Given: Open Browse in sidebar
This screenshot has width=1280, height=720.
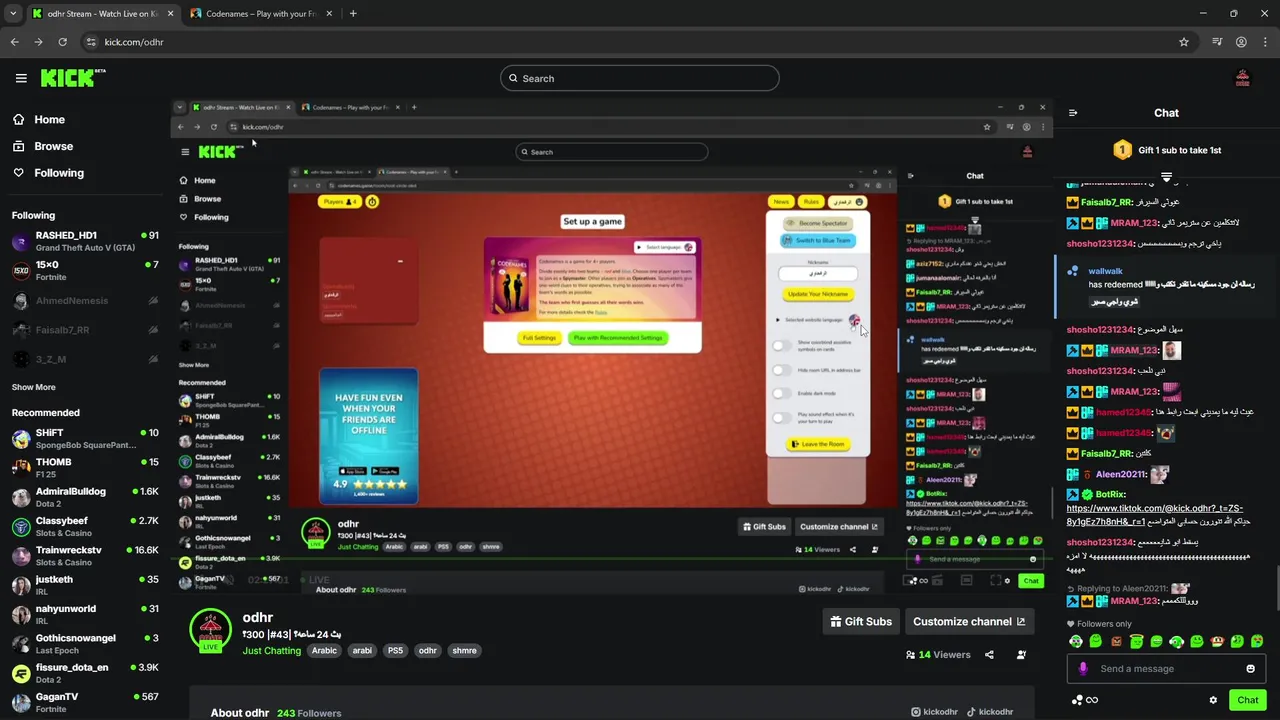Looking at the screenshot, I should click(43, 146).
